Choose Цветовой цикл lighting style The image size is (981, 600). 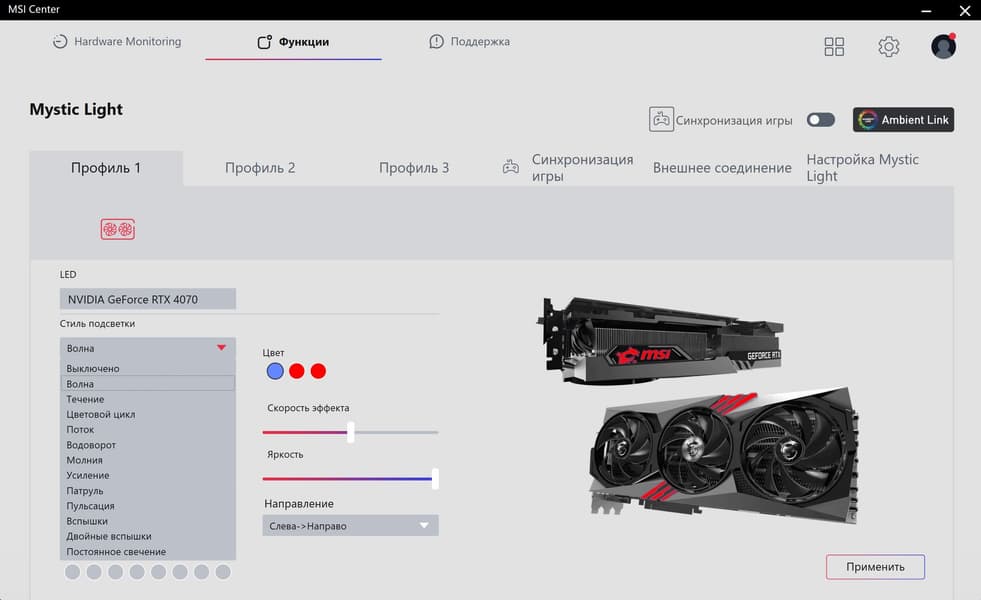click(x=148, y=414)
